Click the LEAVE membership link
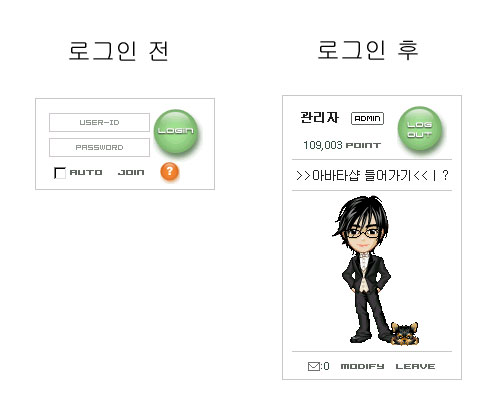500x400 pixels. [x=415, y=366]
